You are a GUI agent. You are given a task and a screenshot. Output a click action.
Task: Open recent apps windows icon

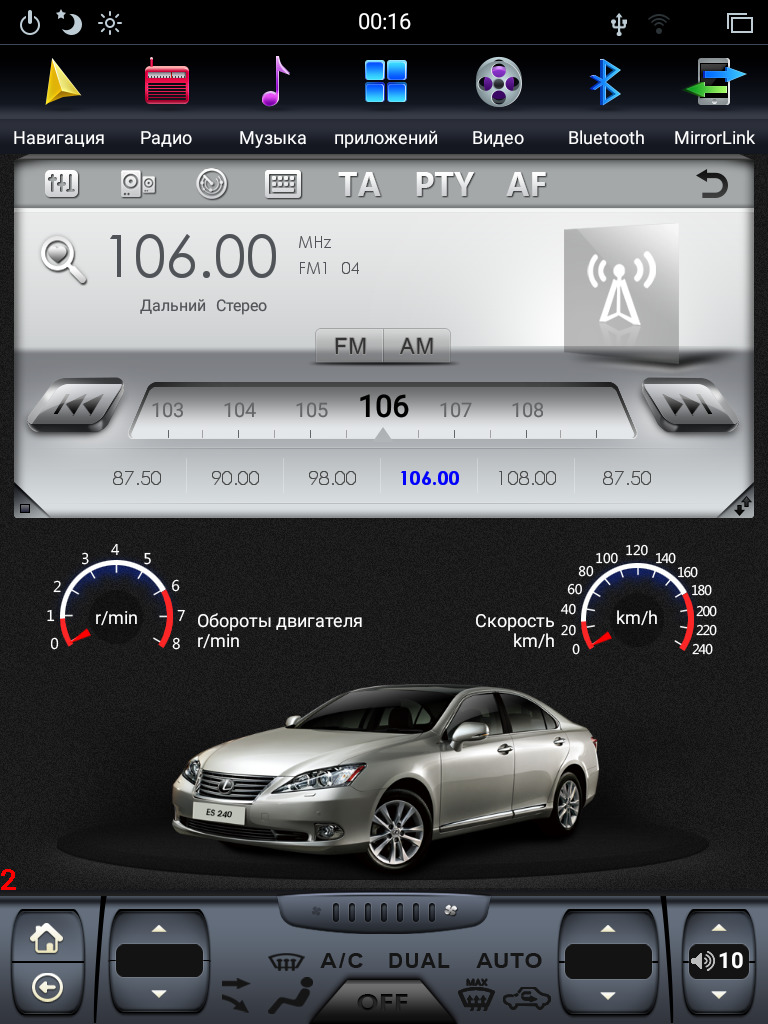tap(739, 23)
